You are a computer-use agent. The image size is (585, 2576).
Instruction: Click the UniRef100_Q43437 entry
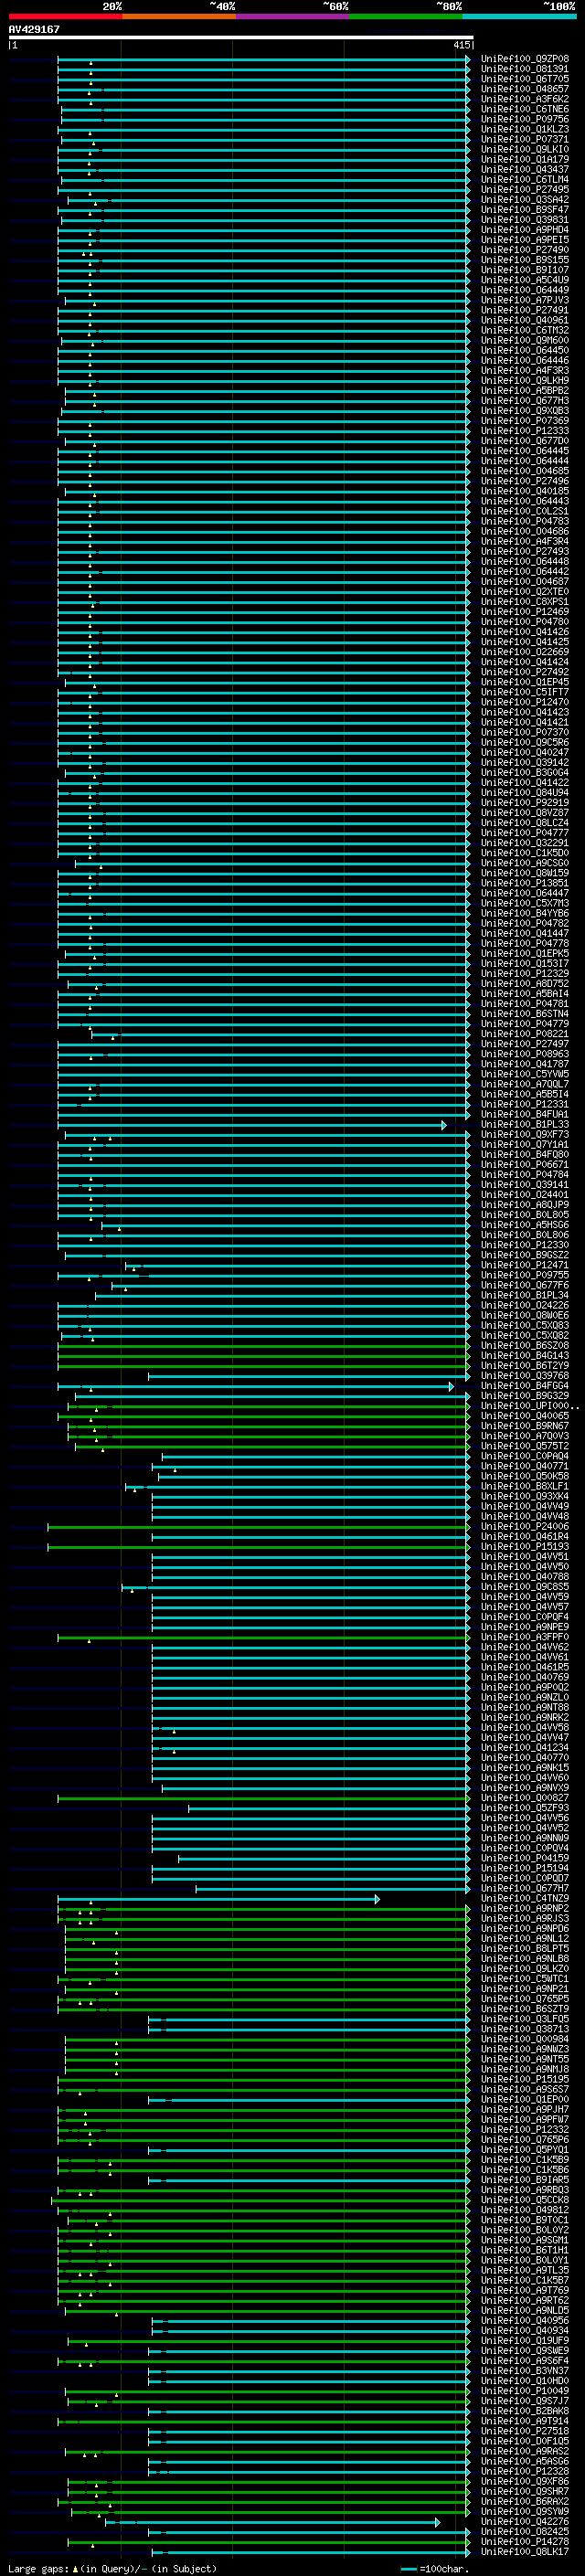[524, 169]
